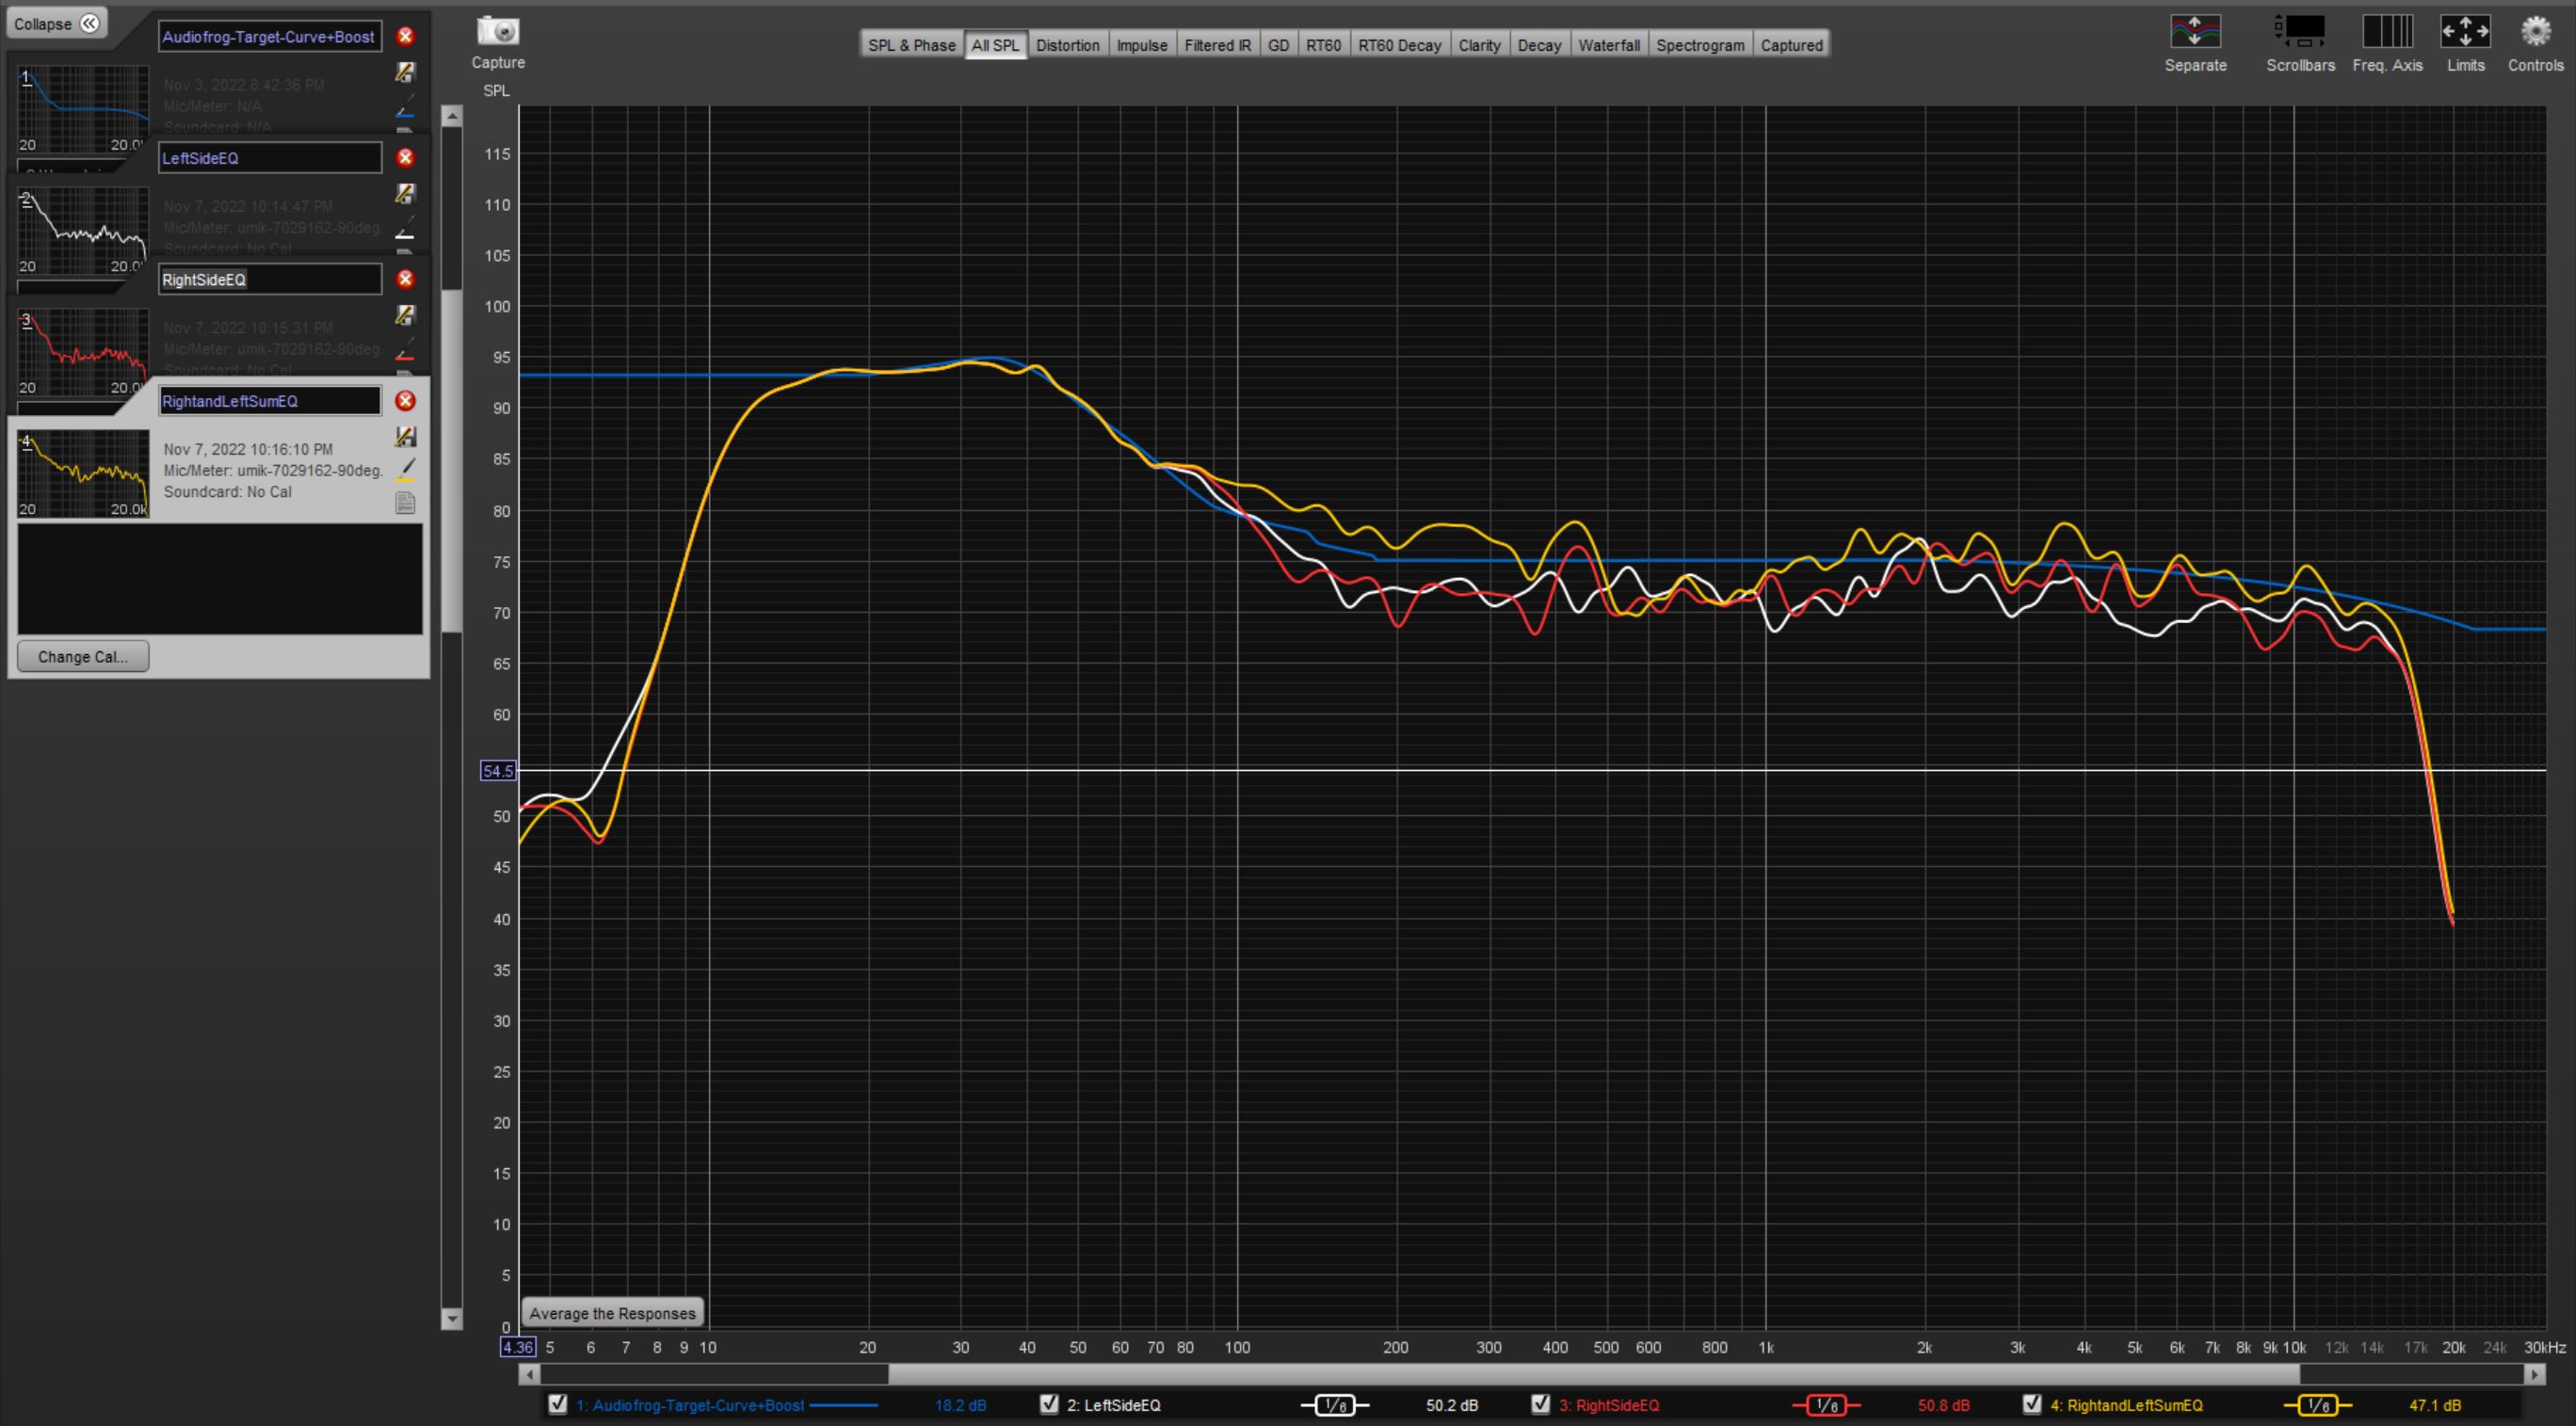Click the 54.5 dB cursor value box
This screenshot has width=2576, height=1426.
tap(498, 770)
